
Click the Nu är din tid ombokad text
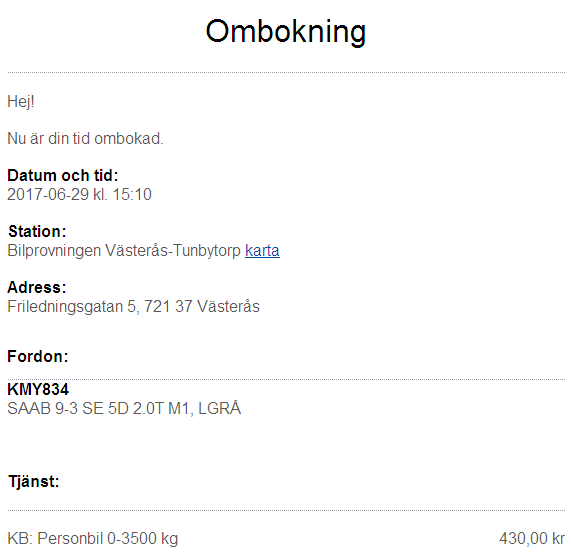tap(86, 139)
